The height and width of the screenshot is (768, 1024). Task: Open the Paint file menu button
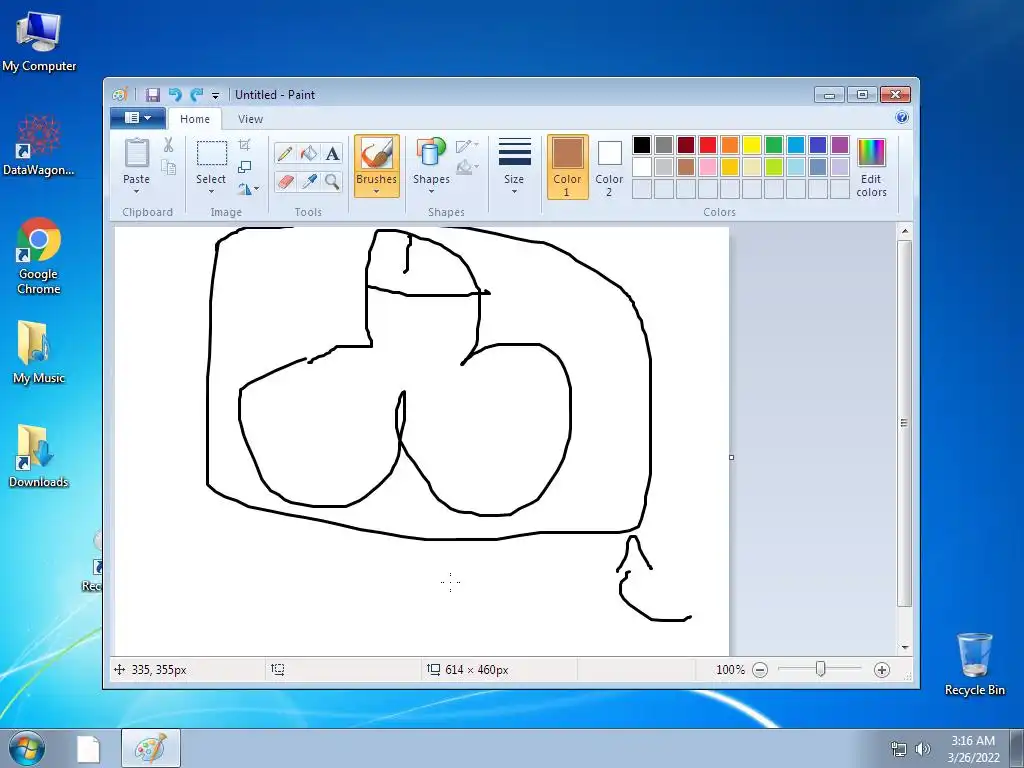click(137, 118)
